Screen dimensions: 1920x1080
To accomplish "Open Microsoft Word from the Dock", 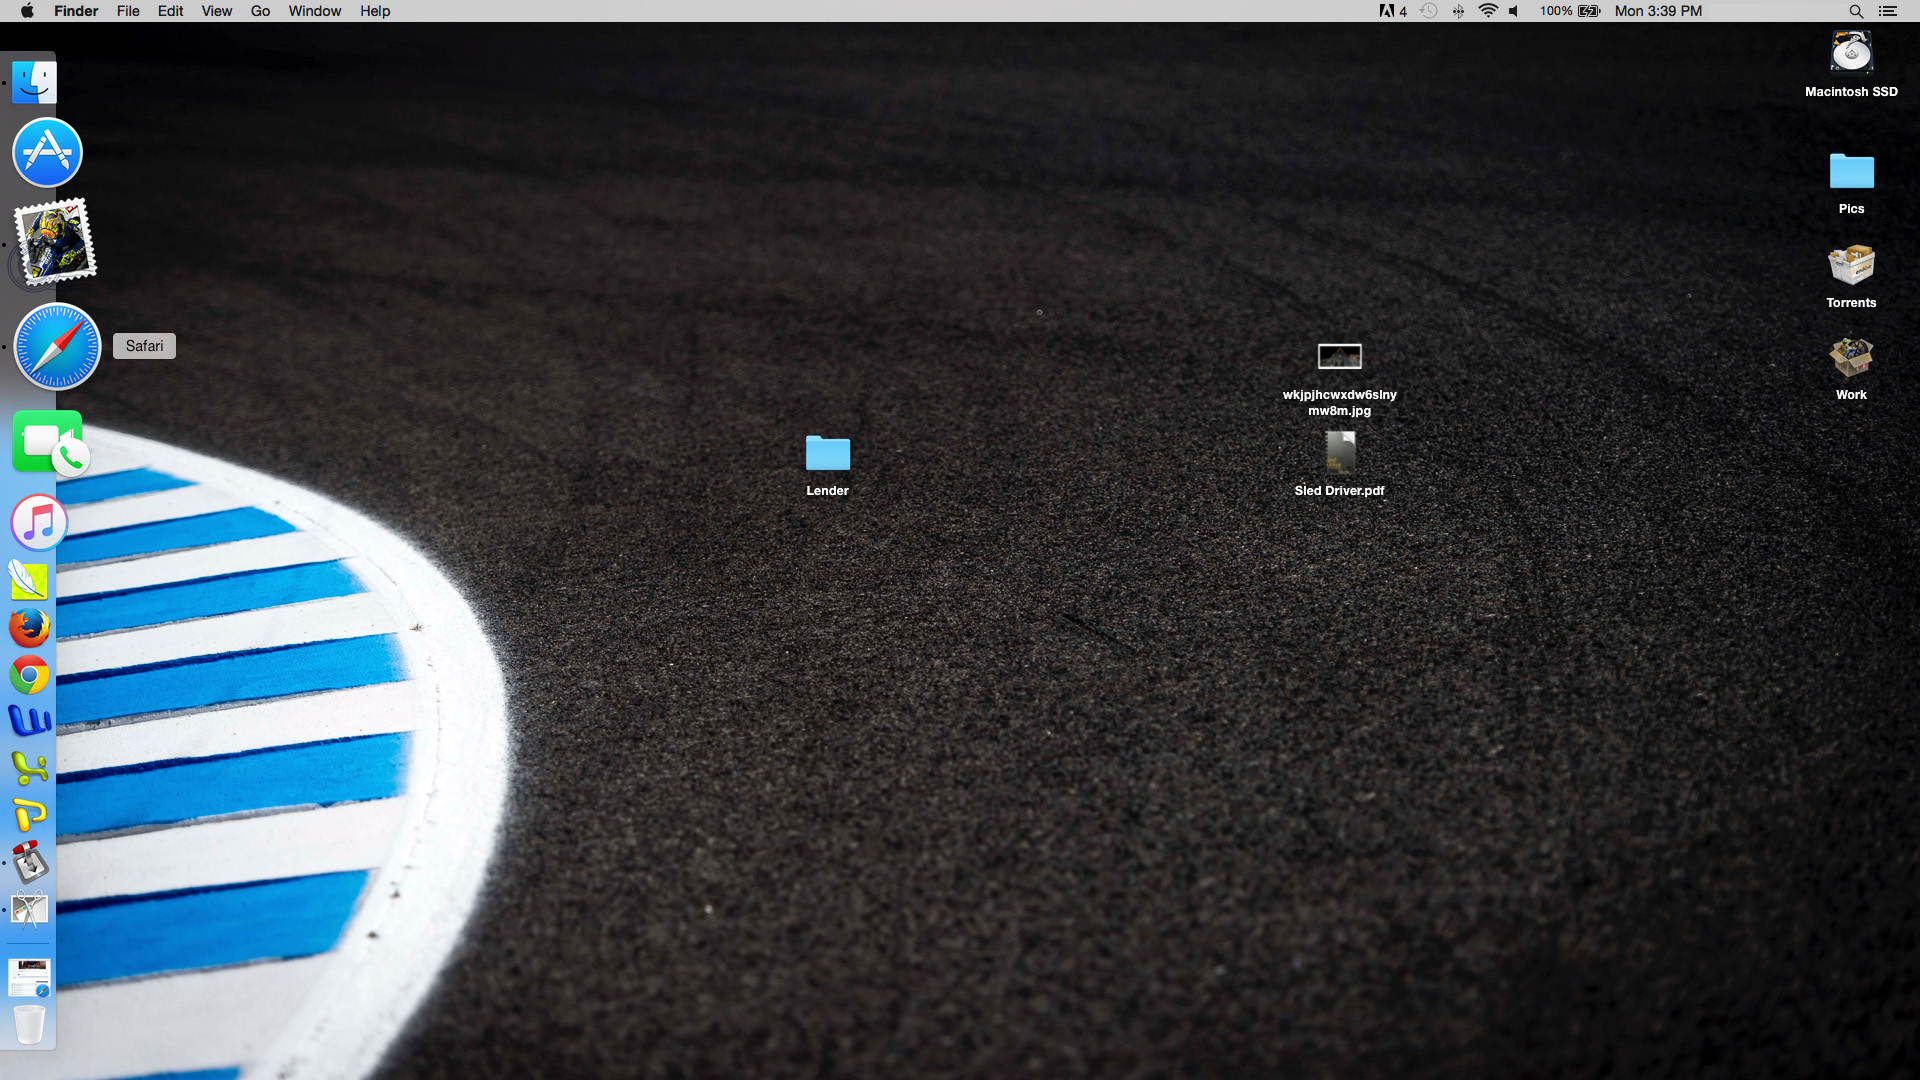I will pos(29,721).
